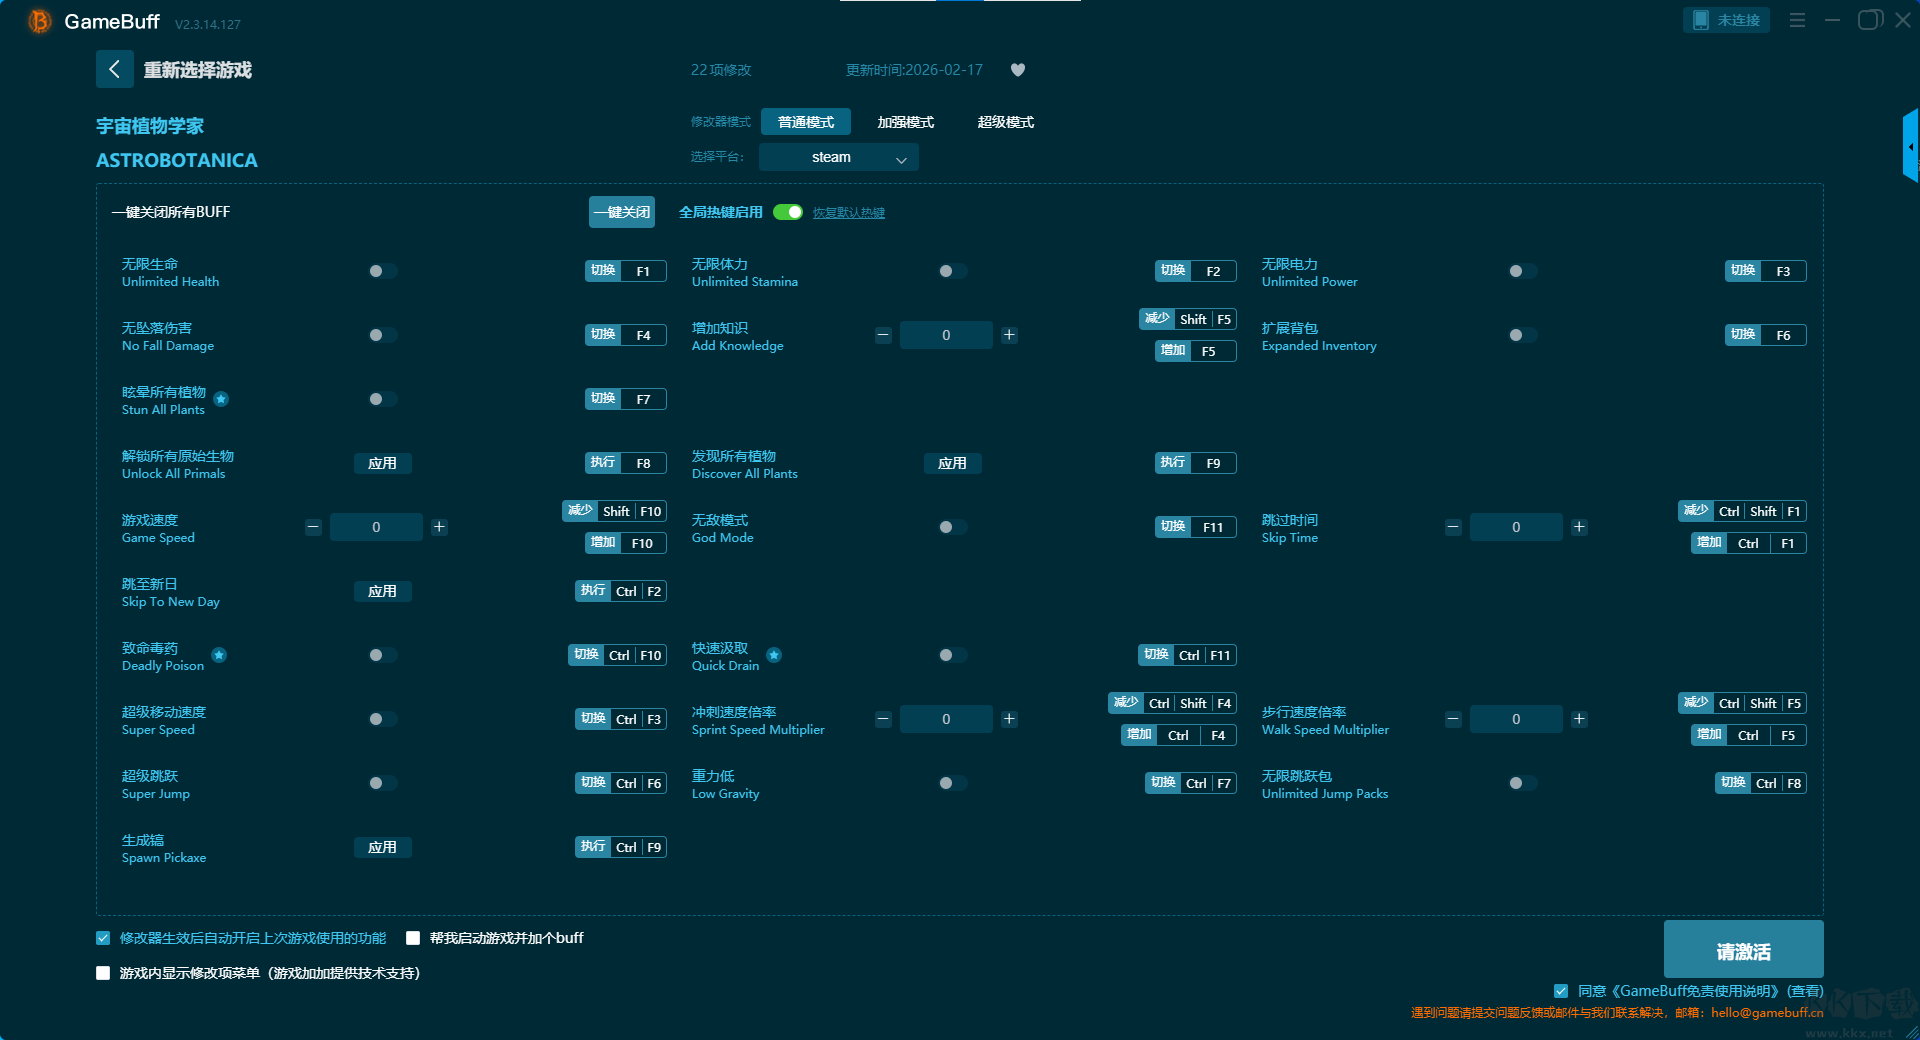This screenshot has height=1040, width=1920.
Task: Click the star badge beside Quick Drain
Action: [x=774, y=655]
